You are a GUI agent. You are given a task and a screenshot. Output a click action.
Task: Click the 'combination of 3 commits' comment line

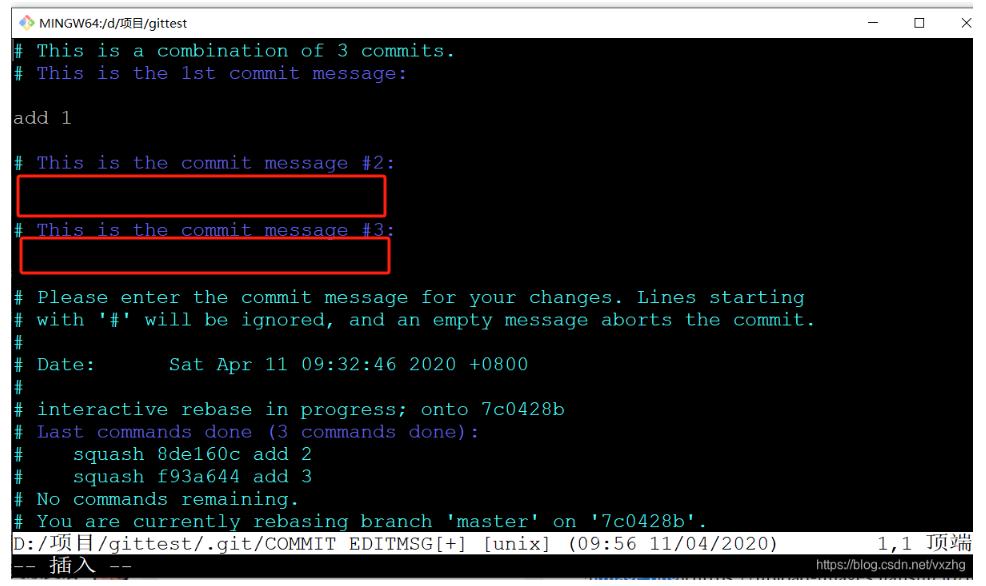tap(234, 50)
